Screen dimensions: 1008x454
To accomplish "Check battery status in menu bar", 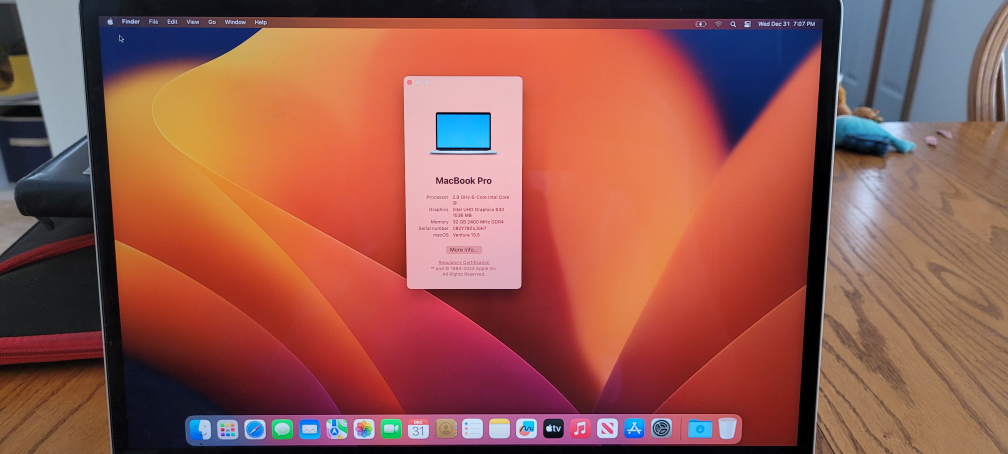I will coord(701,24).
